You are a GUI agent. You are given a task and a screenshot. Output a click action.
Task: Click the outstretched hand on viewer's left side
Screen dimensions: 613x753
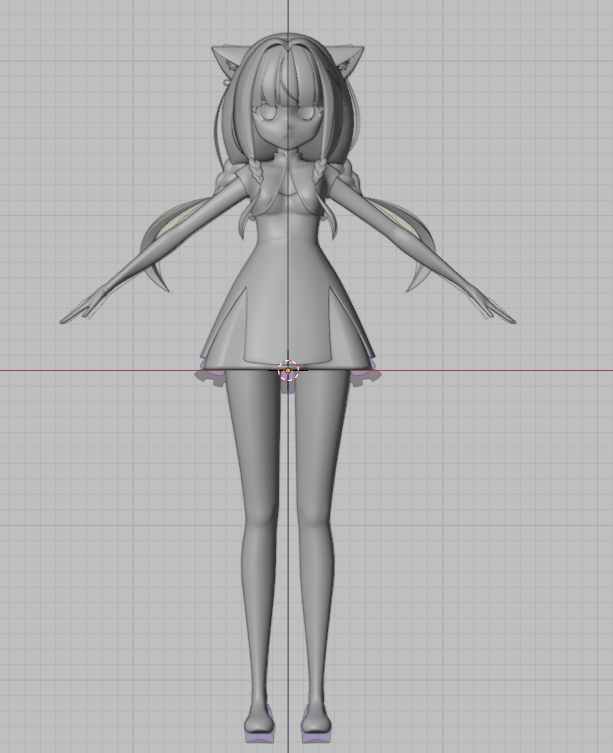pos(84,306)
